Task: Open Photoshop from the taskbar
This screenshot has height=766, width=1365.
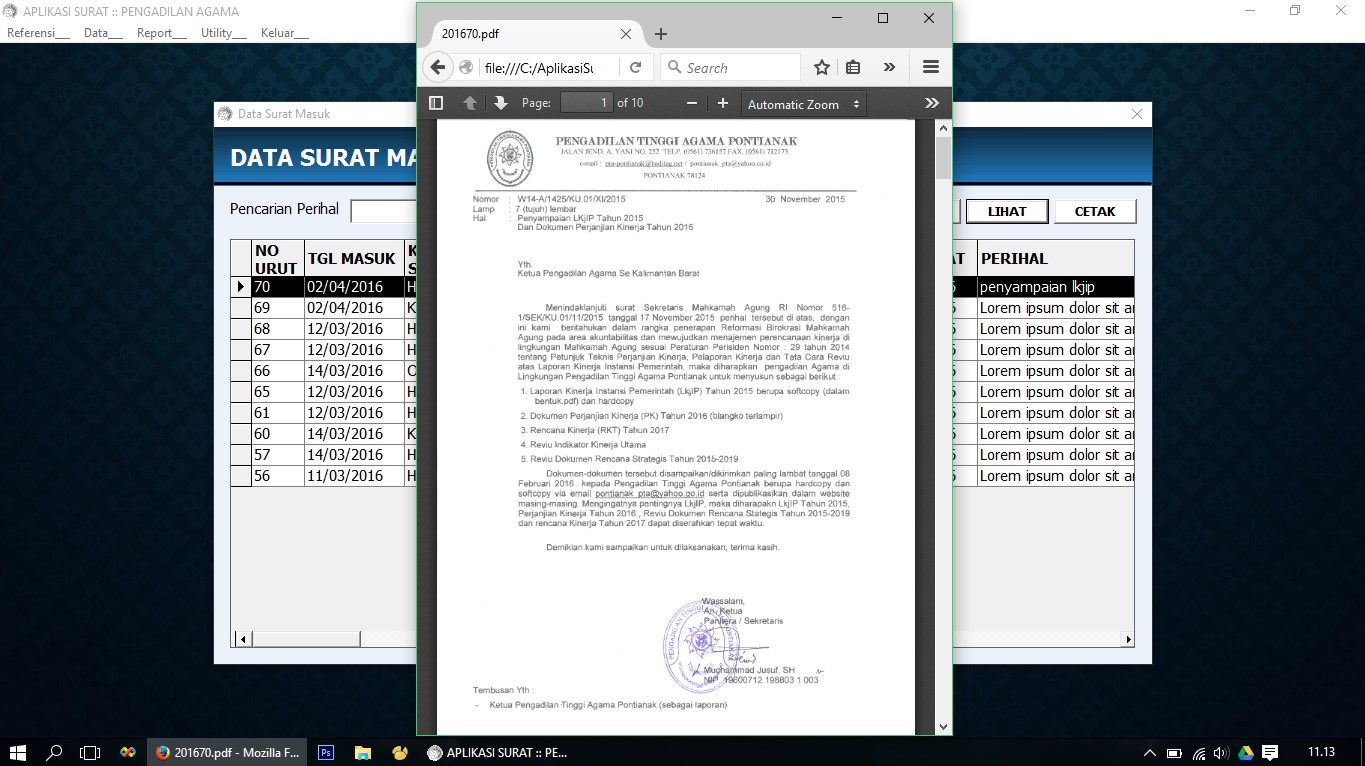Action: click(325, 751)
